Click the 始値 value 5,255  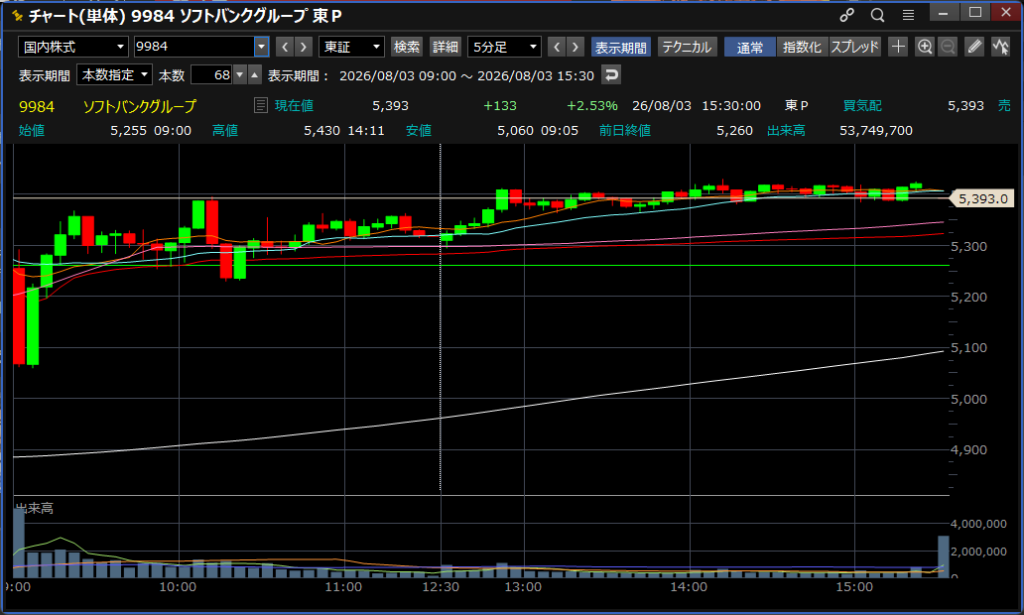pyautogui.click(x=129, y=131)
